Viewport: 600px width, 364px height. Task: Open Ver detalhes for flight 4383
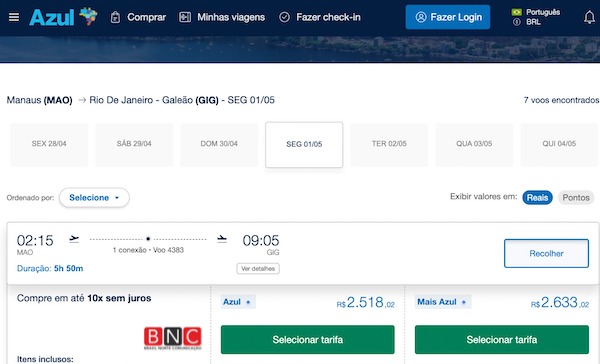point(258,269)
